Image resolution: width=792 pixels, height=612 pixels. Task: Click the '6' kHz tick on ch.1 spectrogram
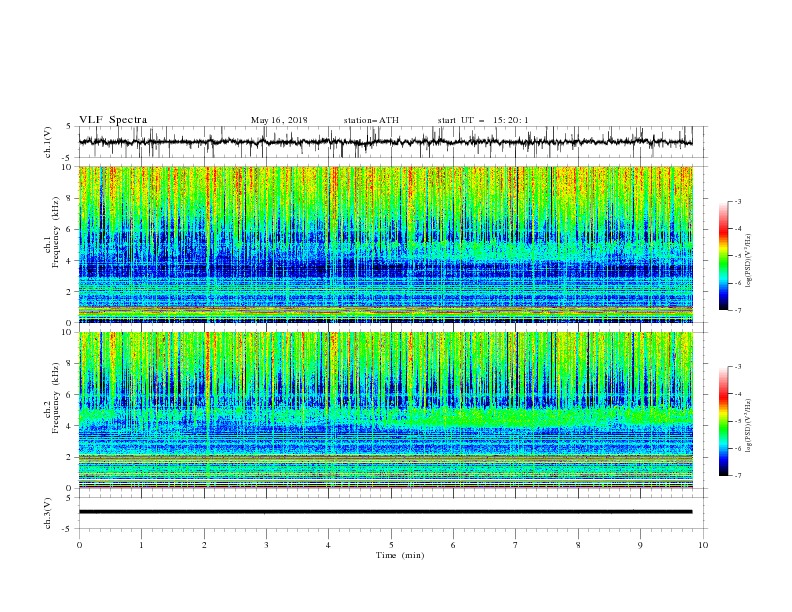point(70,230)
